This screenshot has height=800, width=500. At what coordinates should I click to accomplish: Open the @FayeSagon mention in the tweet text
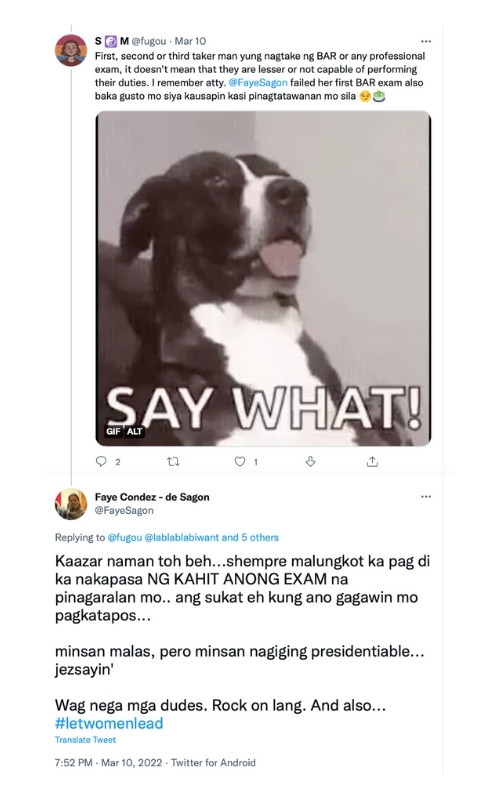(x=258, y=83)
